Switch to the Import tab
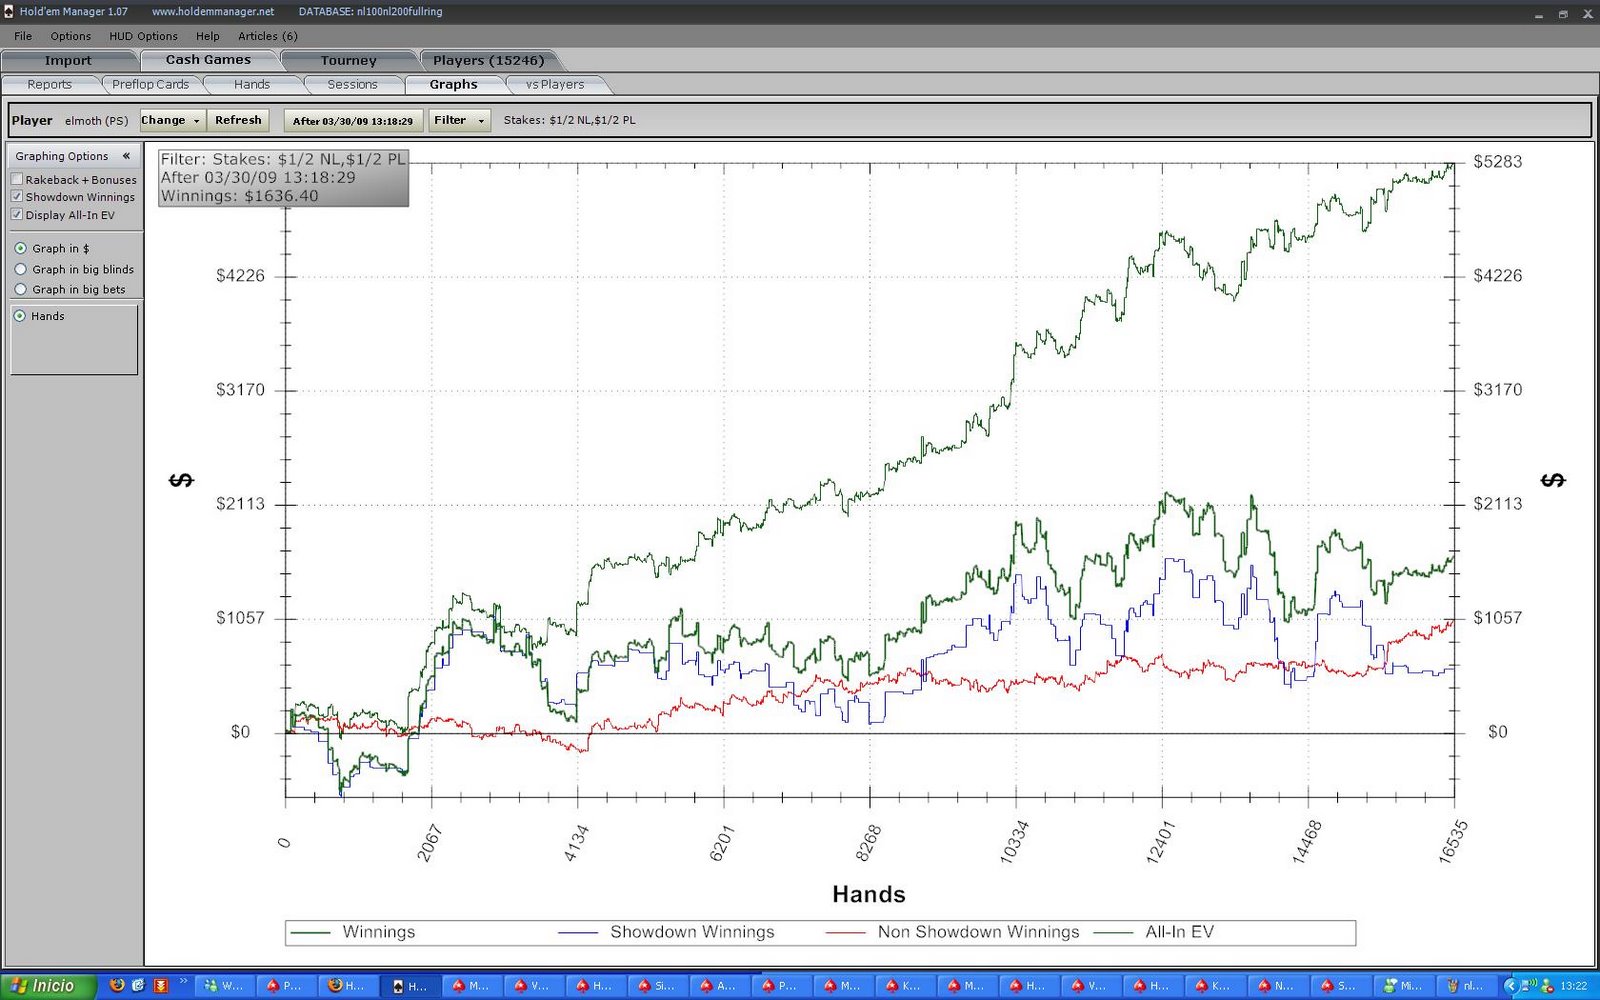 (x=68, y=60)
